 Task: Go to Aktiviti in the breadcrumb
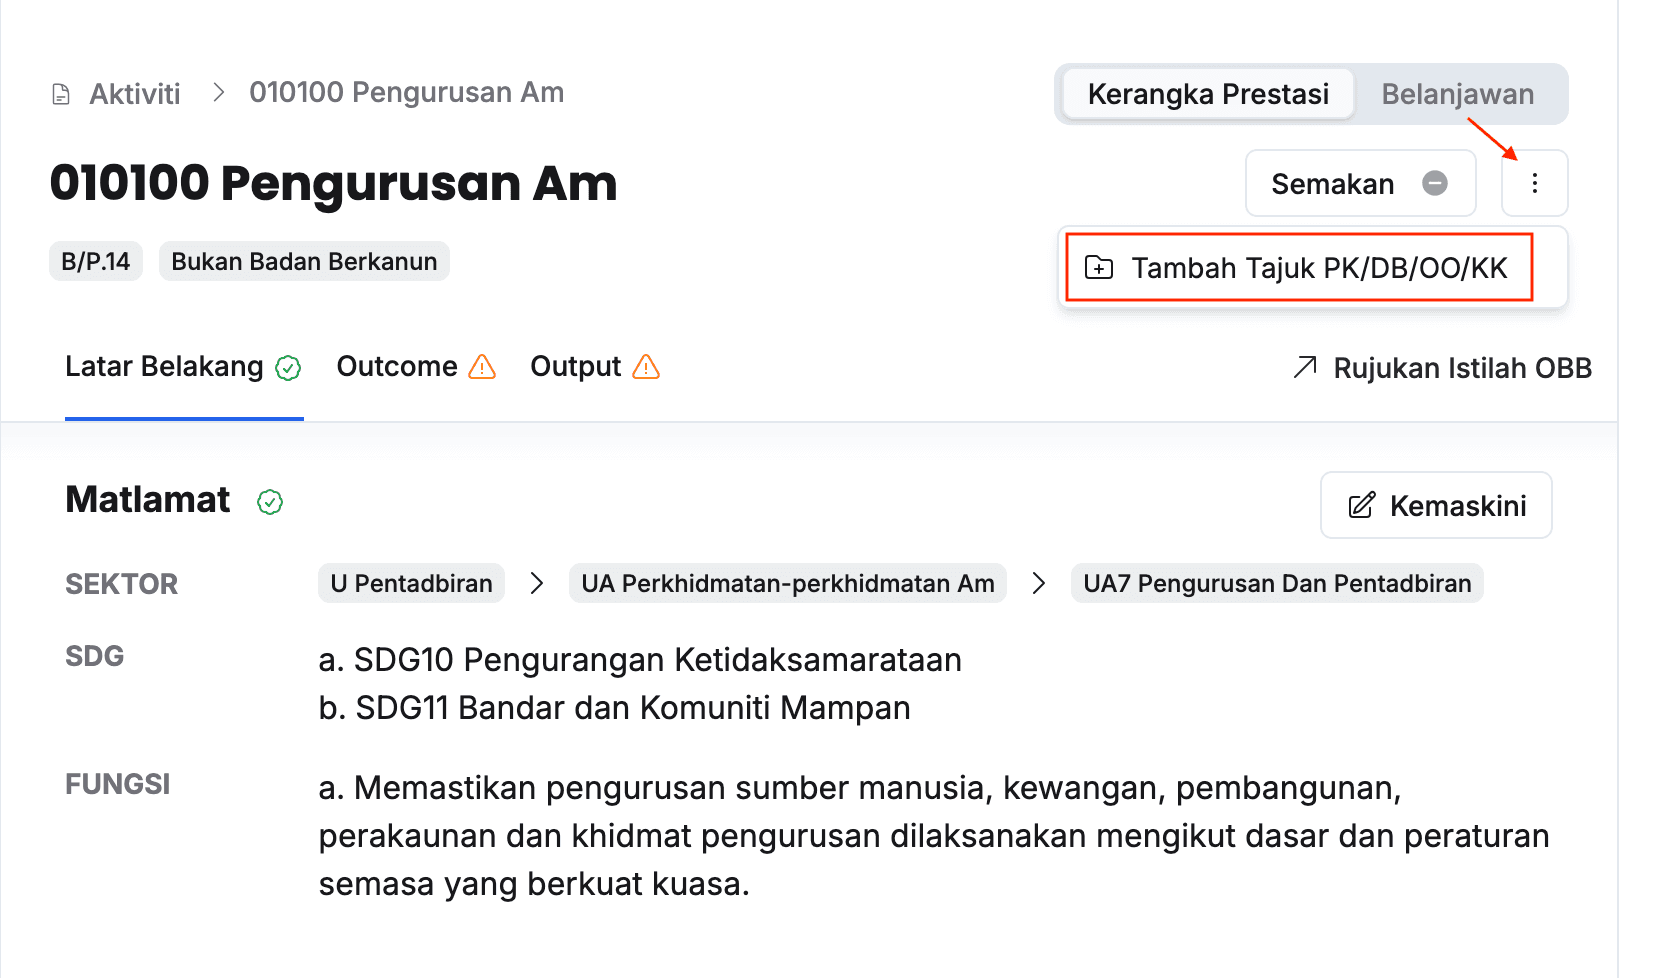click(135, 94)
